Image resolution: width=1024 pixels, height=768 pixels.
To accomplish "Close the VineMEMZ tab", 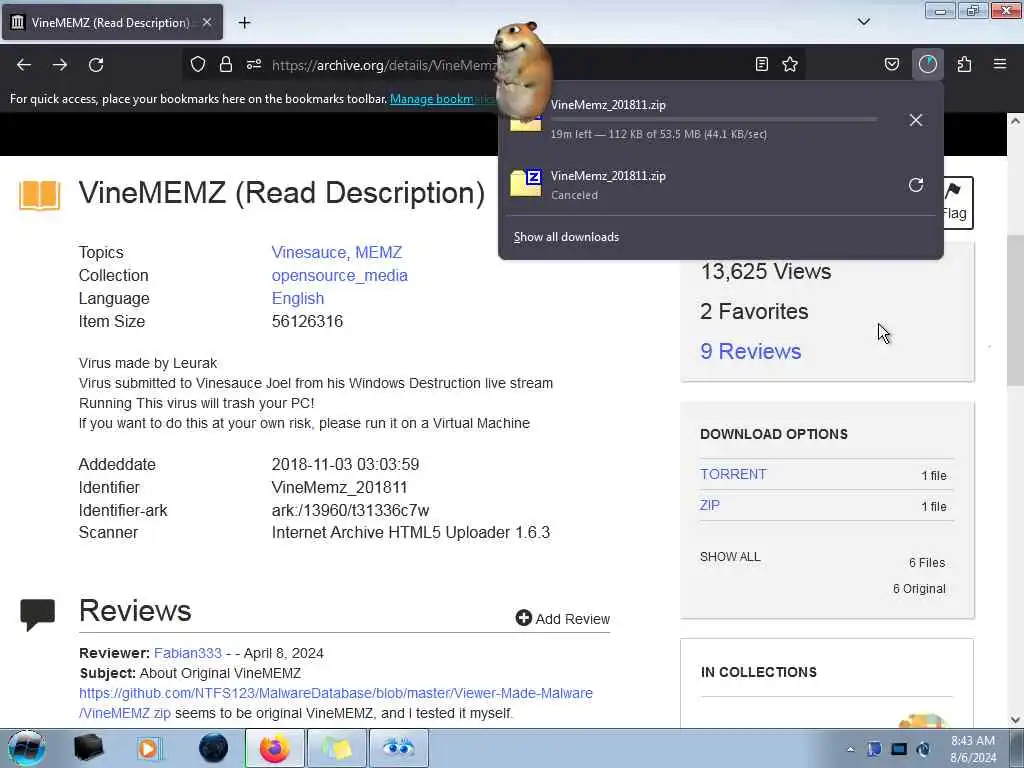I will click(x=207, y=22).
